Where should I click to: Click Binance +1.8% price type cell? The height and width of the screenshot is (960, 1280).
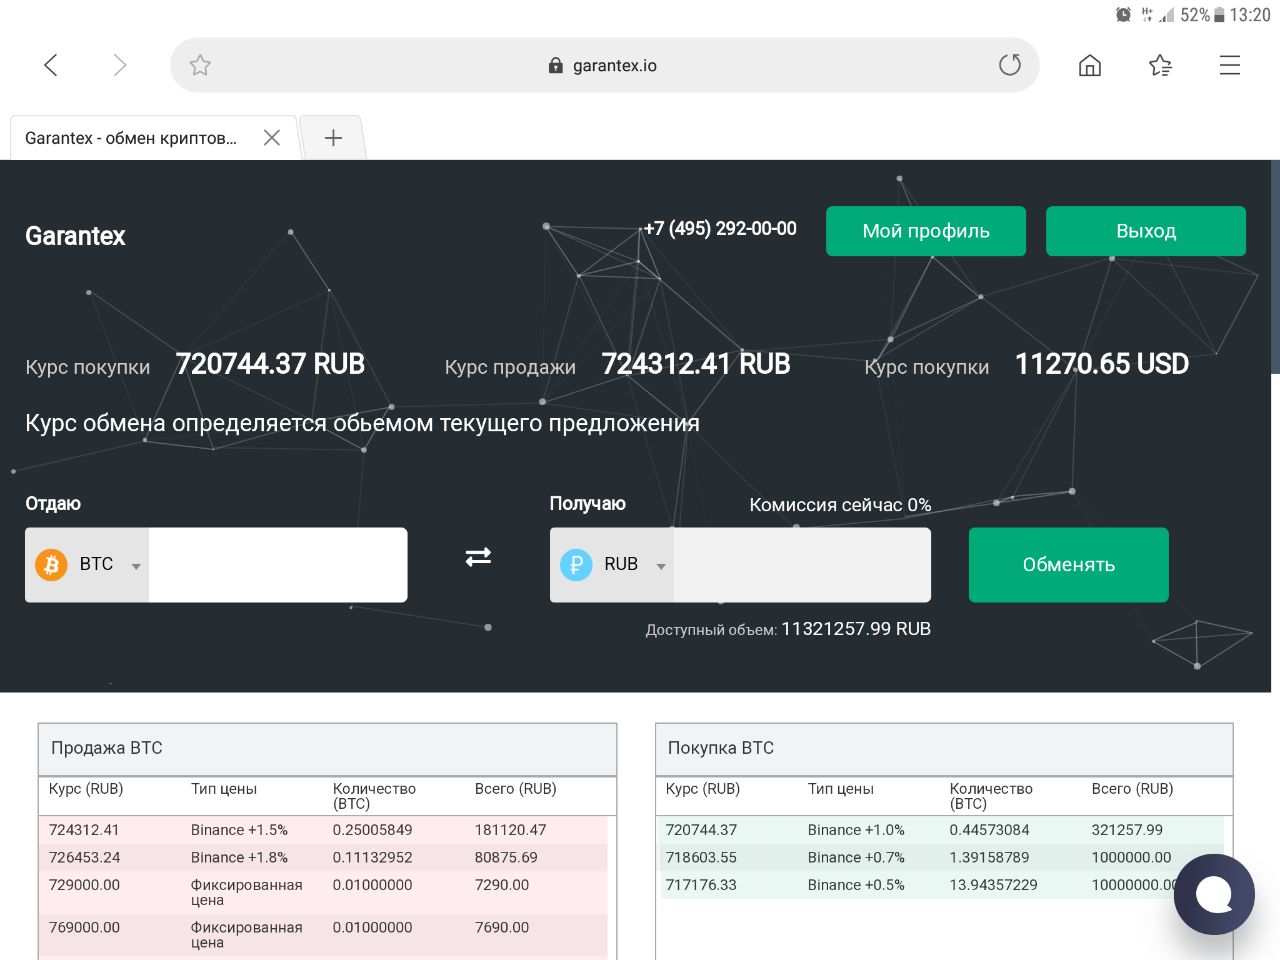tap(239, 858)
